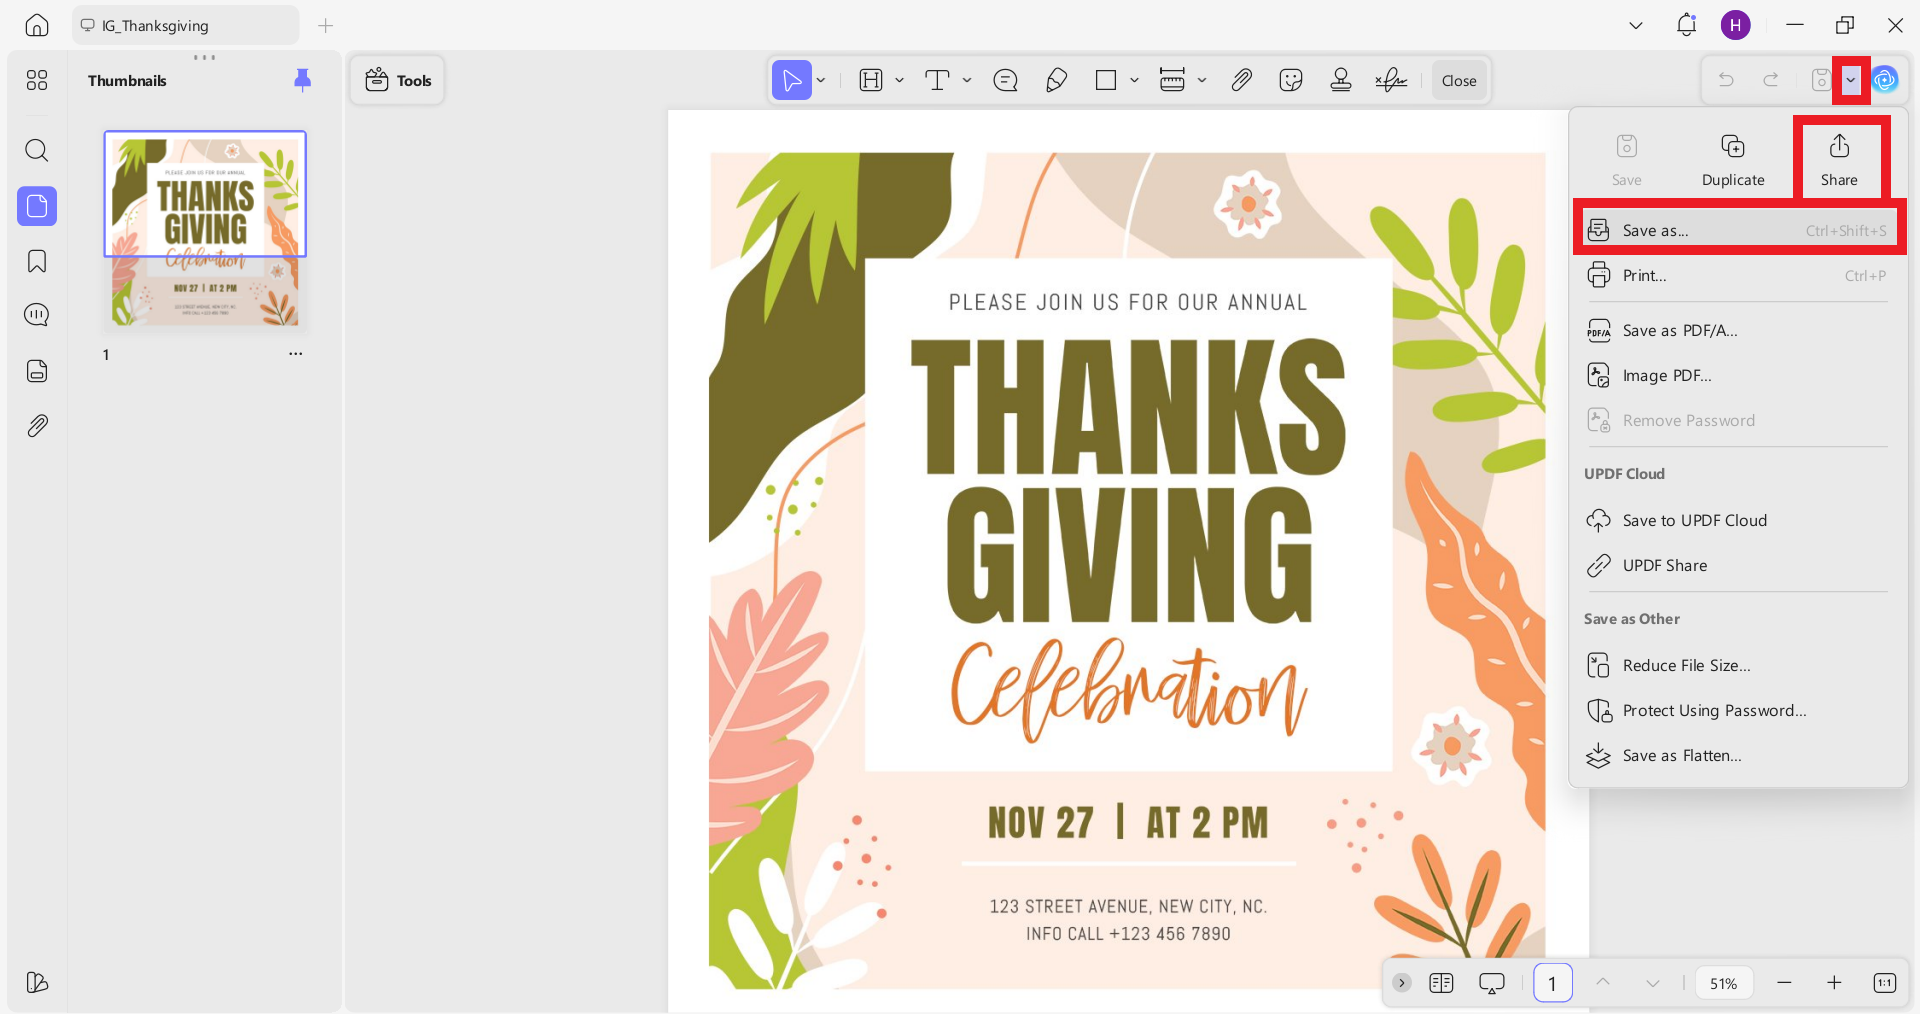Viewport: 1920px width, 1014px height.
Task: Expand the text tool dropdown arrow
Action: point(967,81)
